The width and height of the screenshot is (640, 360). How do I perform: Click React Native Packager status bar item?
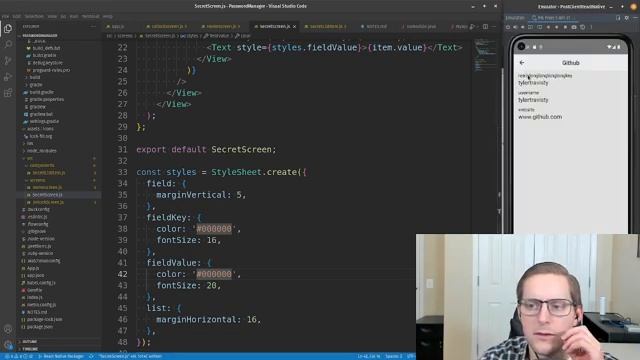click(x=61, y=356)
